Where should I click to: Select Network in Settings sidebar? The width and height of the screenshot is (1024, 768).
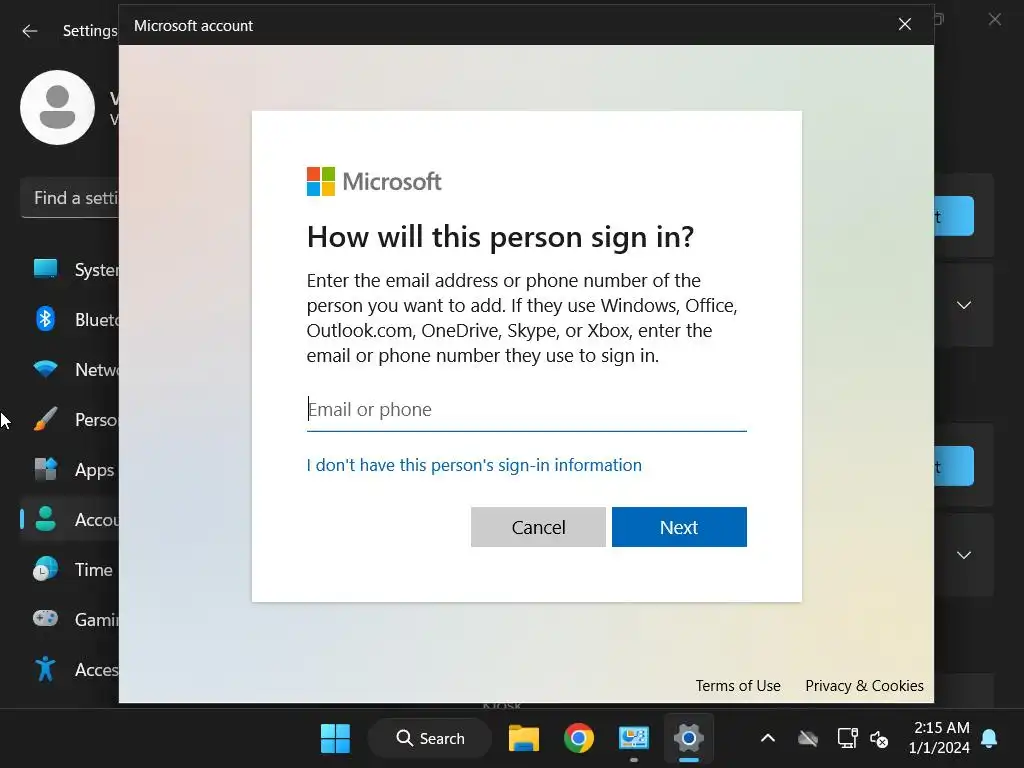tap(70, 370)
